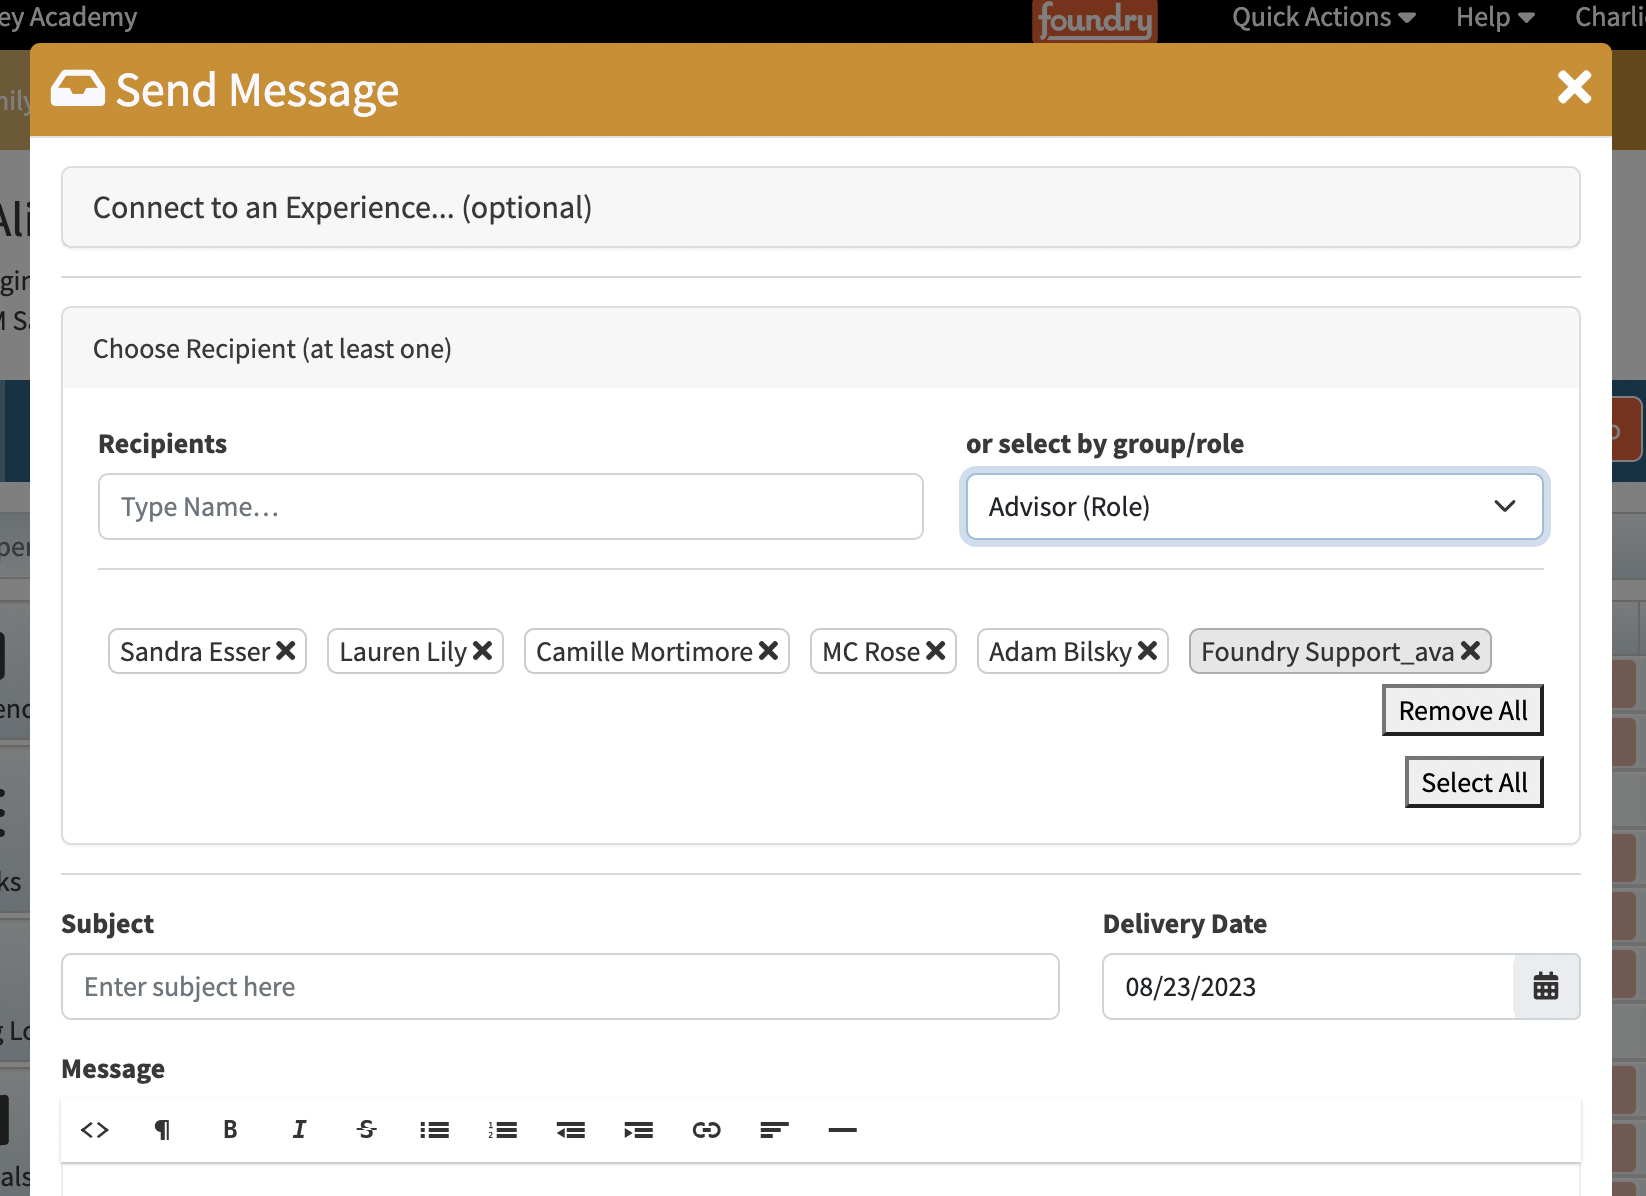Screen dimensions: 1646x1196
Task: Collapse the Choose Recipient section header
Action: (x=821, y=348)
